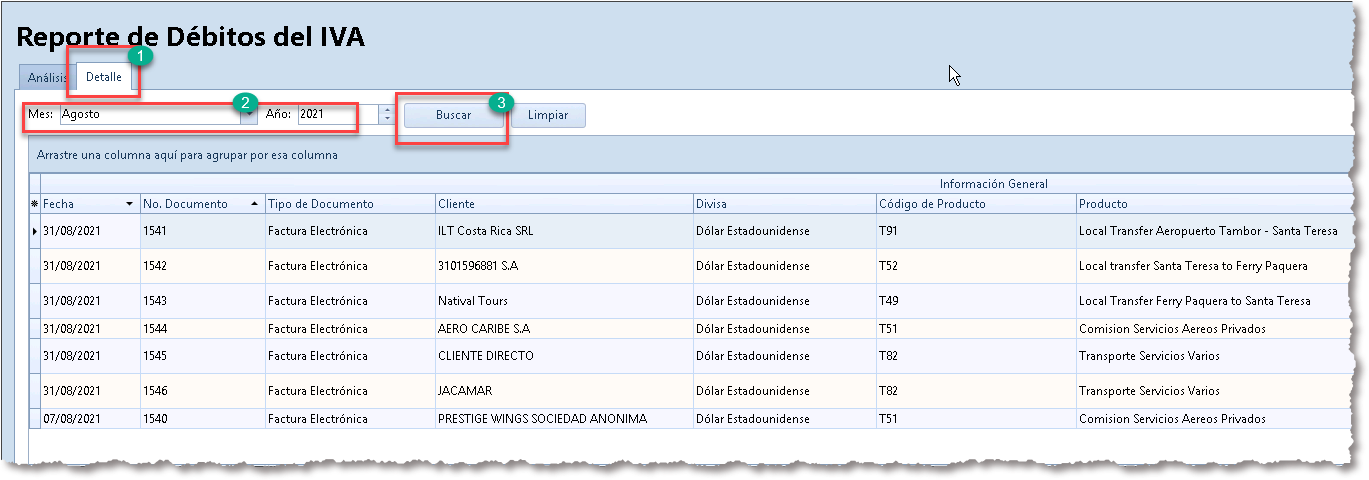The width and height of the screenshot is (1369, 480).
Task: Click product code T49 cell
Action: point(976,301)
